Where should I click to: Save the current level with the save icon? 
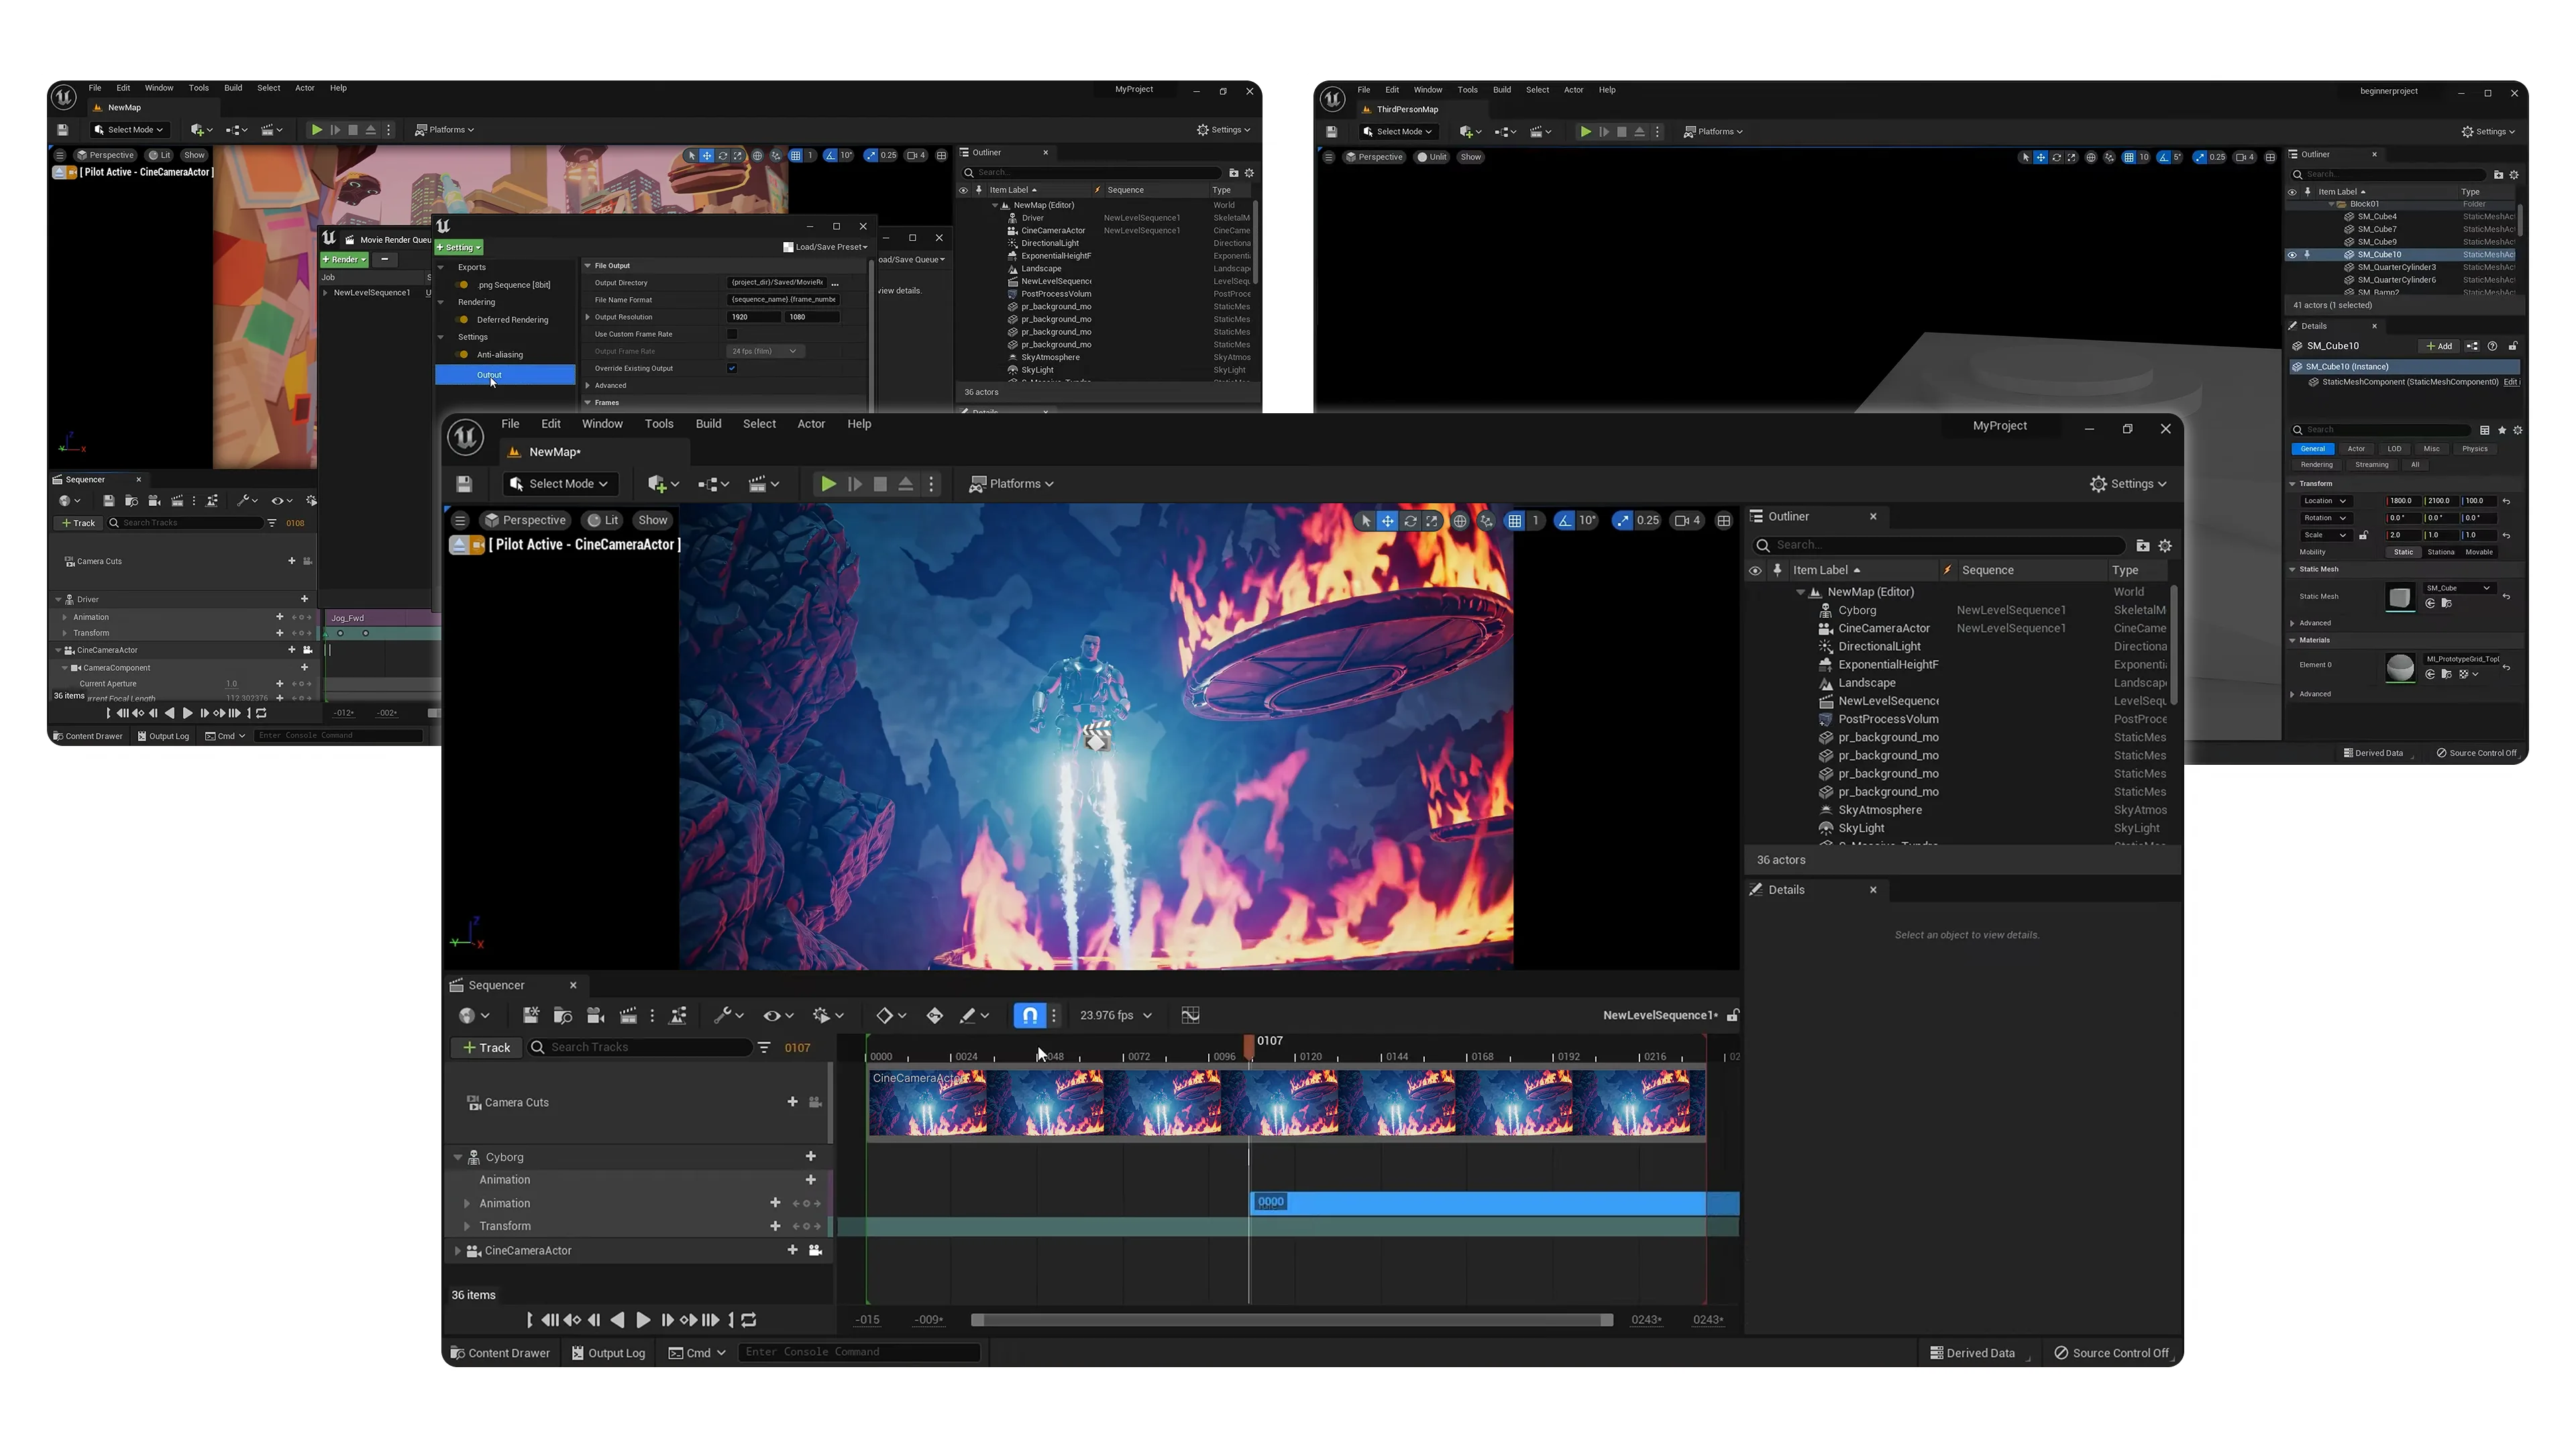pyautogui.click(x=465, y=483)
